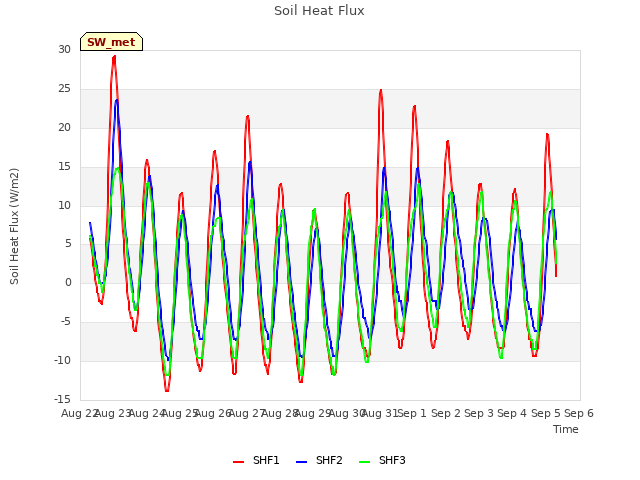Viewport: 640px width, 480px height.
Task: Toggle the SHF2 series in legend
Action: pos(319,460)
